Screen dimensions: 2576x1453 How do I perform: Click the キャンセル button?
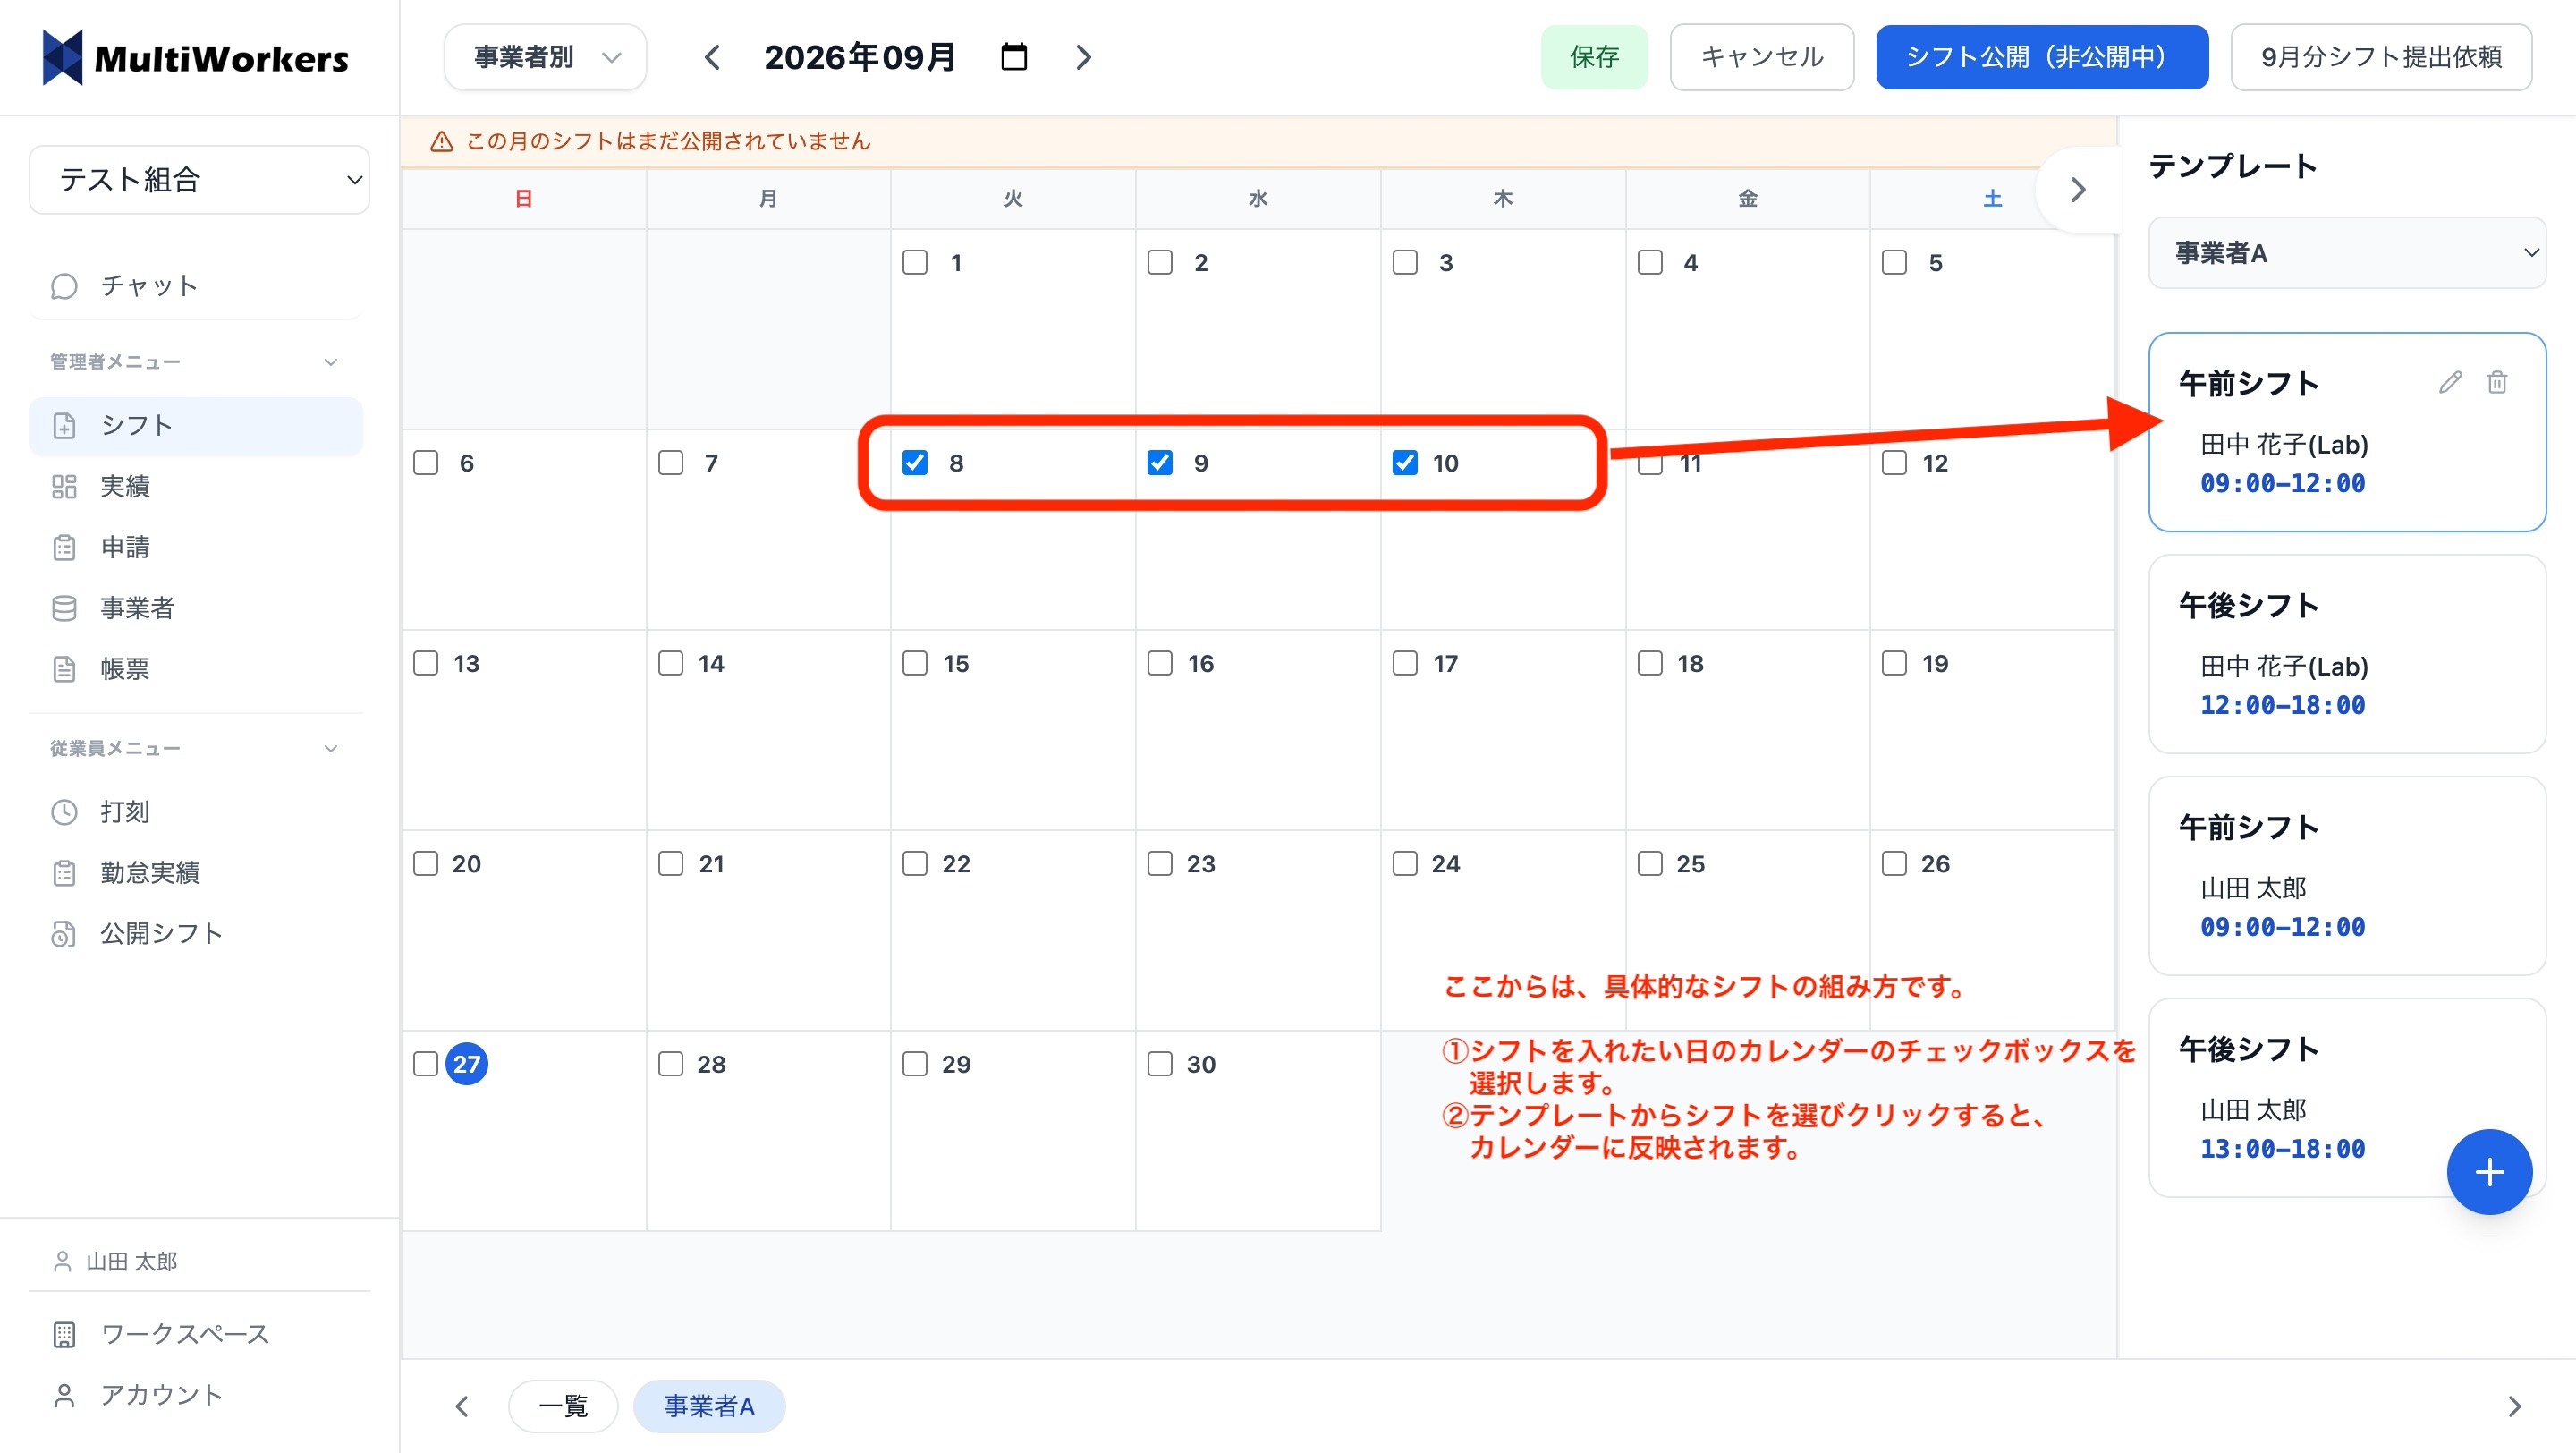[x=1762, y=57]
